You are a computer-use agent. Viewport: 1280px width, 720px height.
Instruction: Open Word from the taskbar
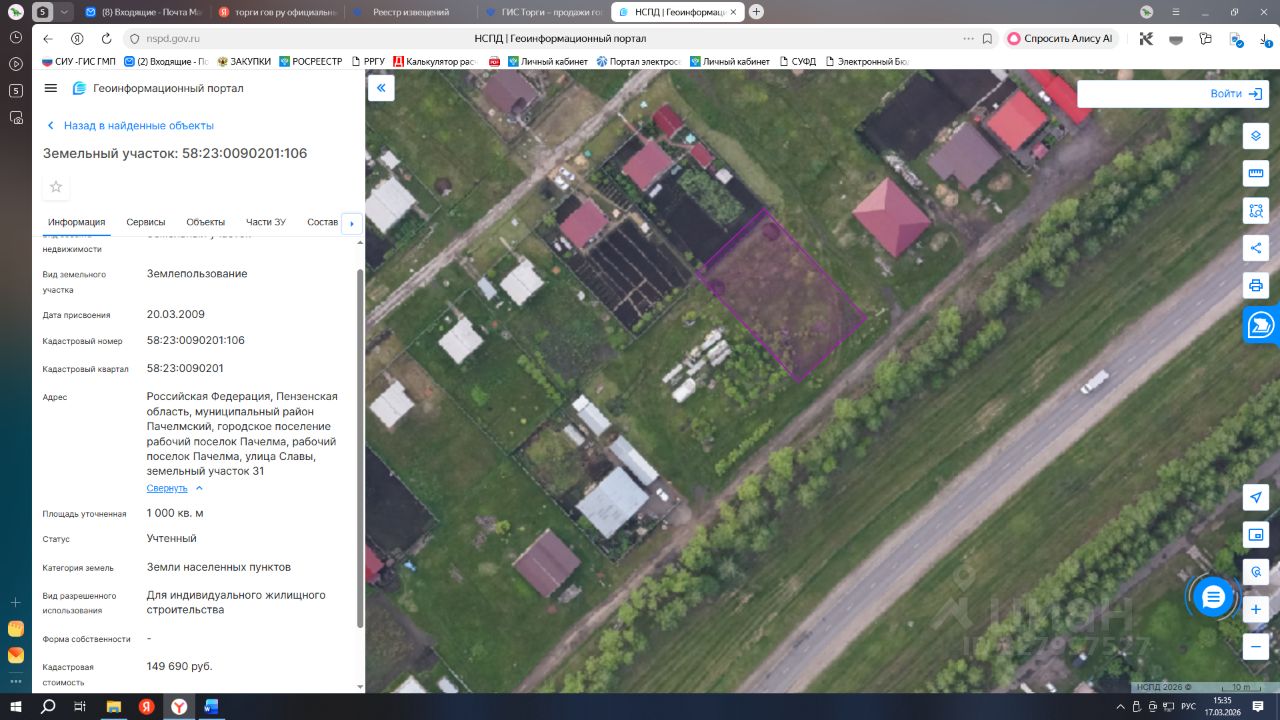click(211, 706)
